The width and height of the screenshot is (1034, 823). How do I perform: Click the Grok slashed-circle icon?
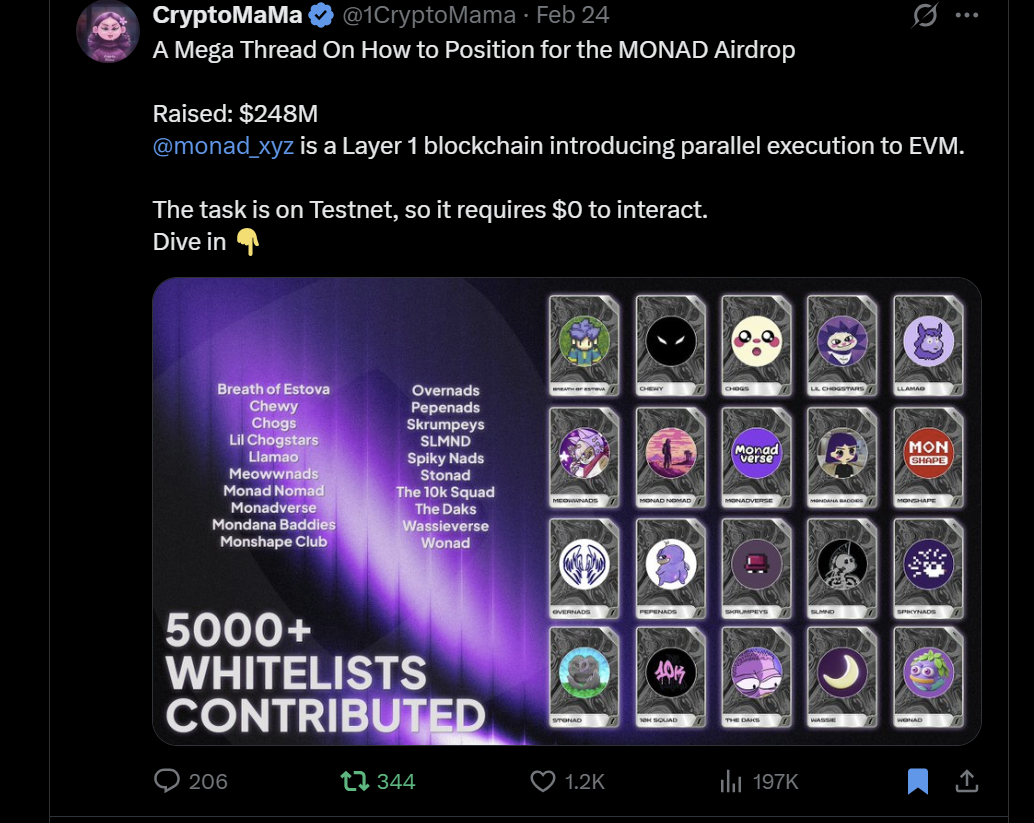(925, 15)
